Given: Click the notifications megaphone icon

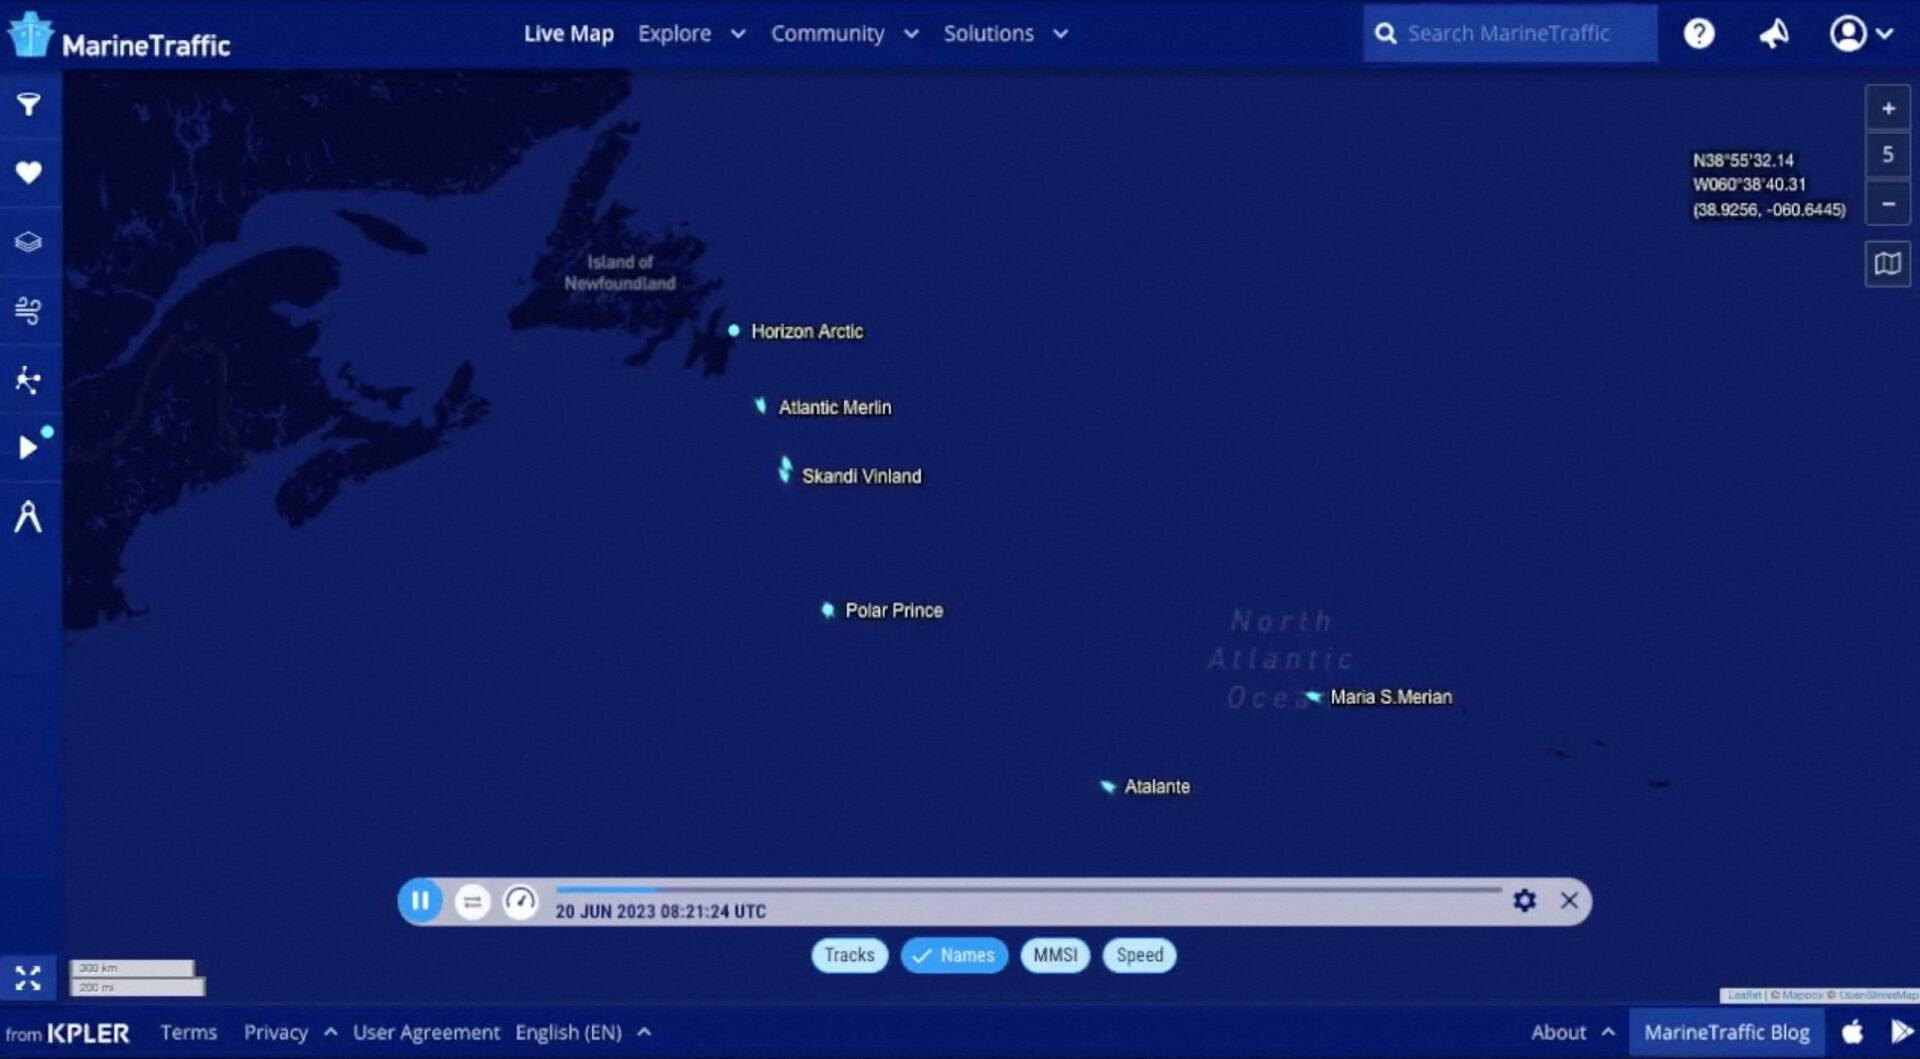Looking at the screenshot, I should coord(1773,34).
